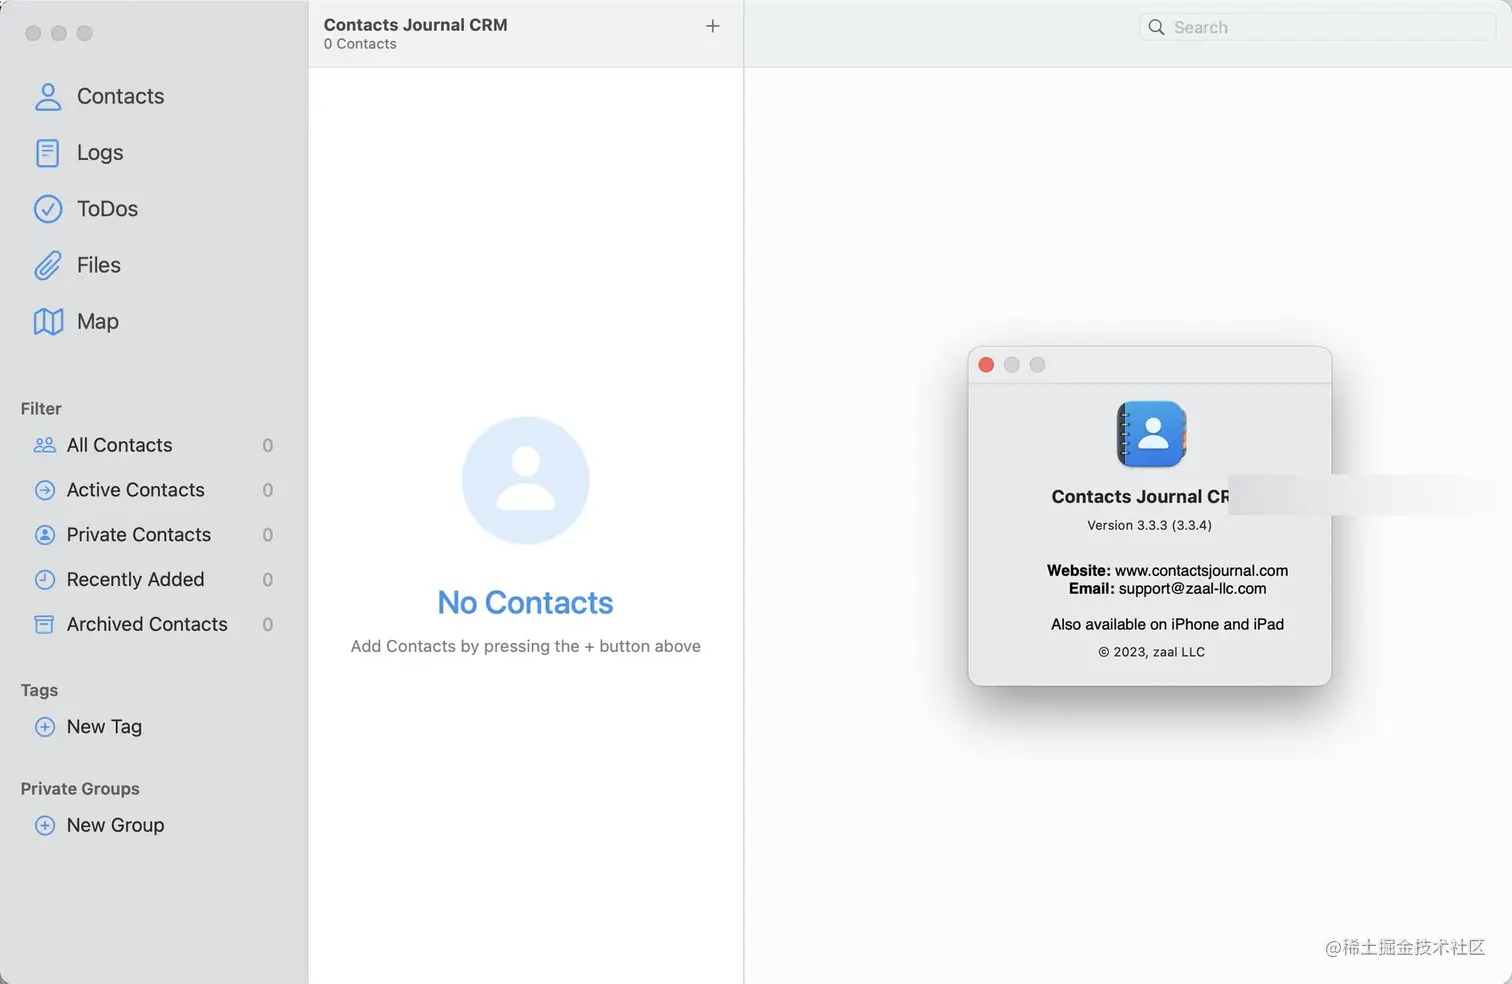Close the About window with red button
Image resolution: width=1512 pixels, height=984 pixels.
coord(986,365)
